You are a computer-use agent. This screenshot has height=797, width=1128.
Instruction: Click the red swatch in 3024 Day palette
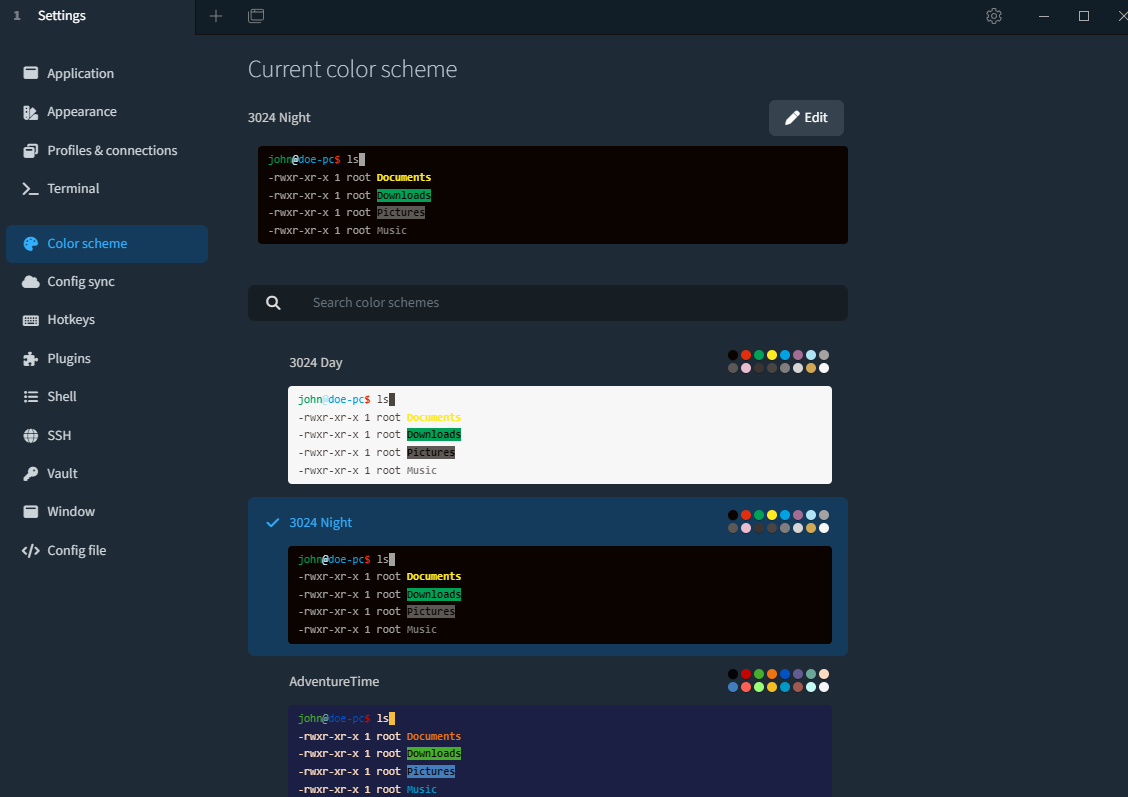tap(746, 355)
